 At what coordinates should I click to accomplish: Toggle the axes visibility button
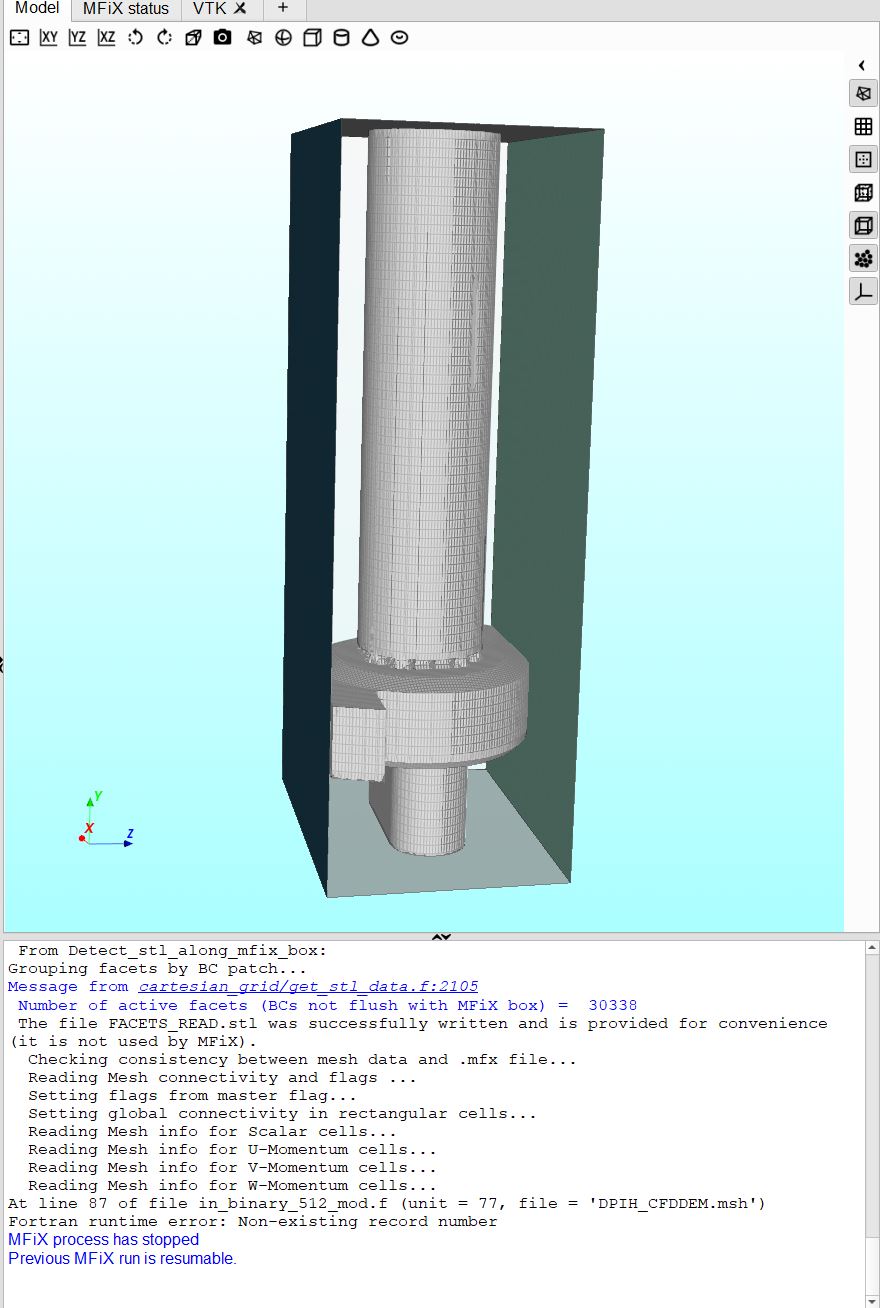(863, 291)
